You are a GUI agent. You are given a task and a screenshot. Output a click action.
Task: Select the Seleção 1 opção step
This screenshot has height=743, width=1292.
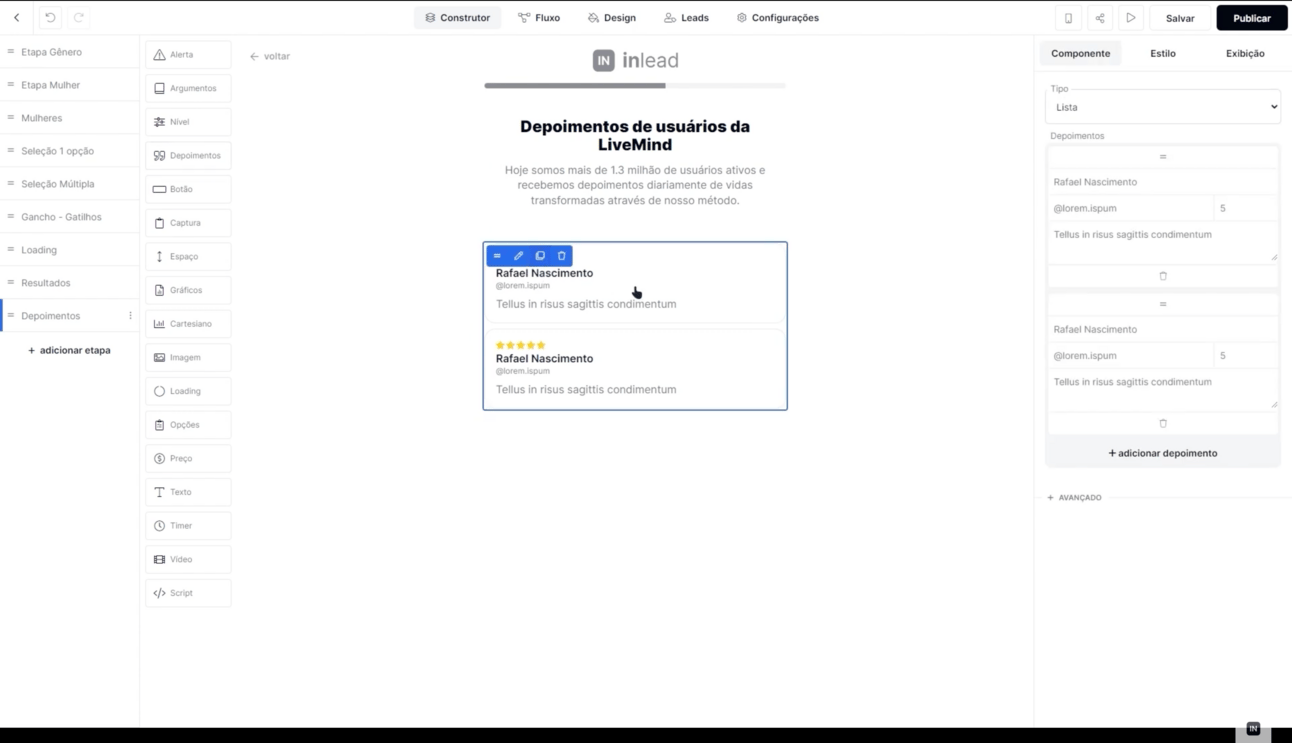pos(70,151)
